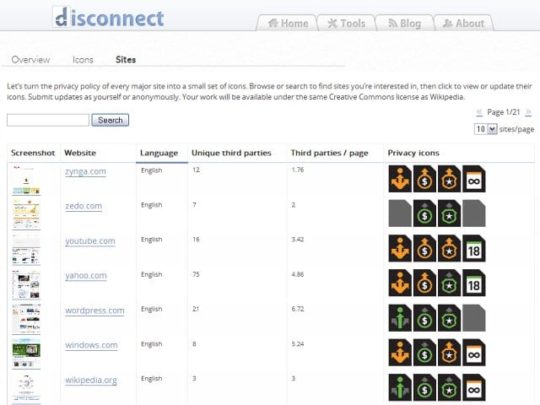Open the youtube.com link
The image size is (540, 405).
pyautogui.click(x=90, y=241)
